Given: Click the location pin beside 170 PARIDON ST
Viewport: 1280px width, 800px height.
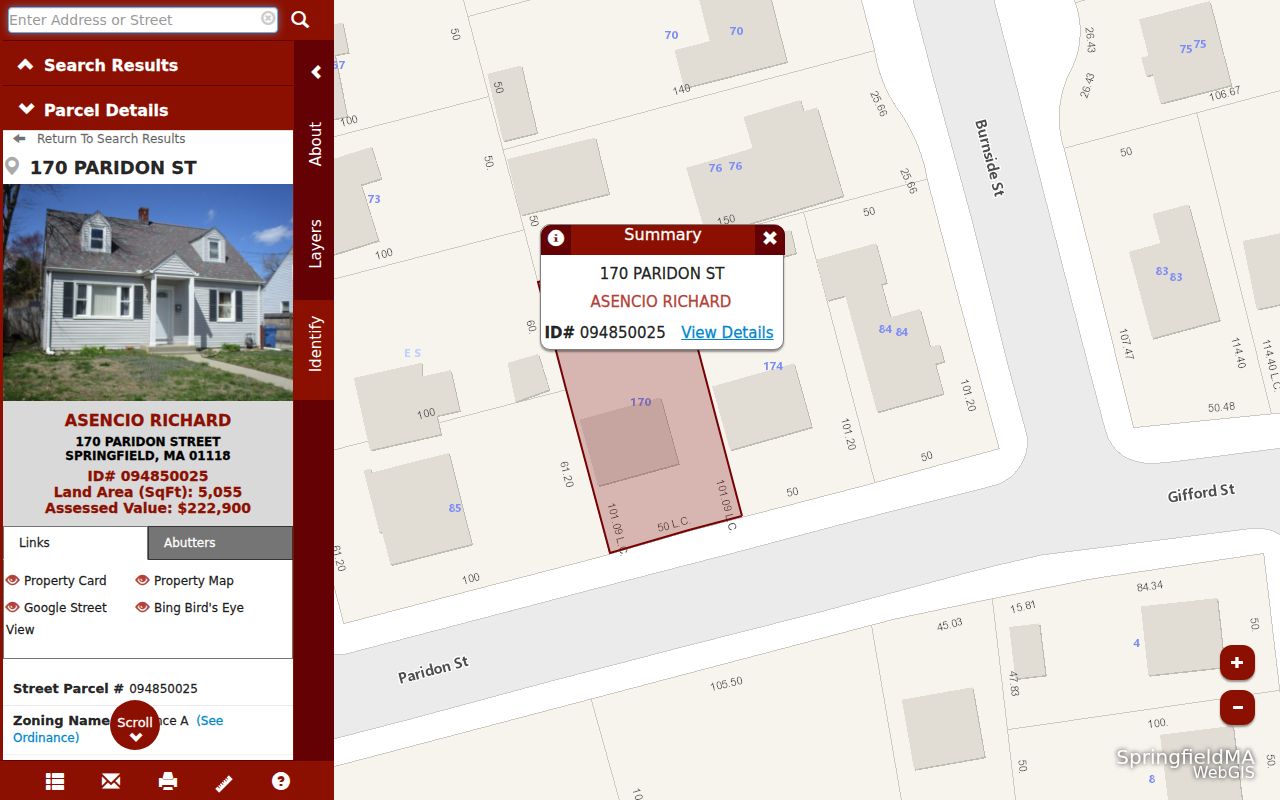Looking at the screenshot, I should (x=13, y=166).
